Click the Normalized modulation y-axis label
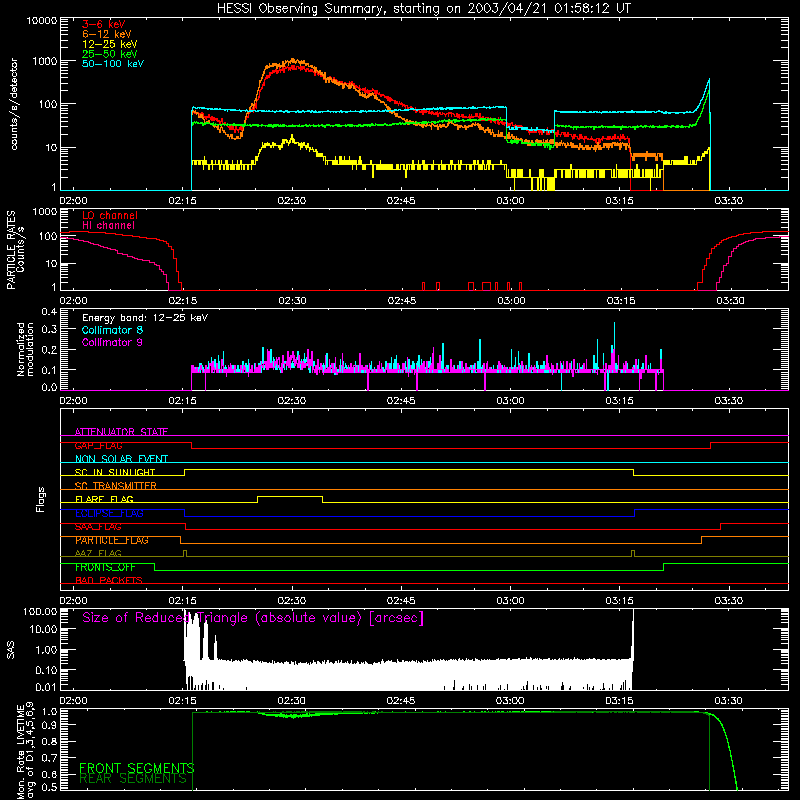 (25, 349)
